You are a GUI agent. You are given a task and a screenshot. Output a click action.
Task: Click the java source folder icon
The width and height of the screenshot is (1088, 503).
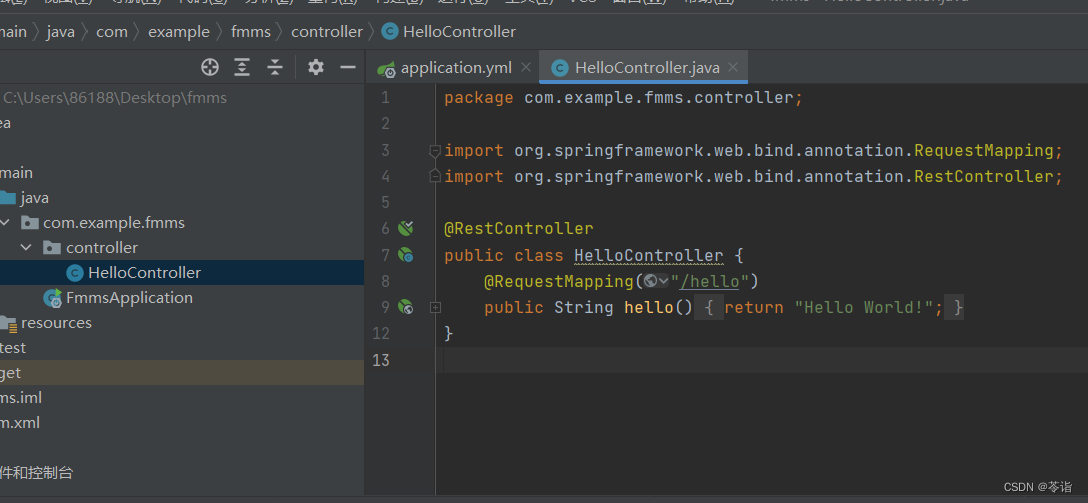click(8, 198)
